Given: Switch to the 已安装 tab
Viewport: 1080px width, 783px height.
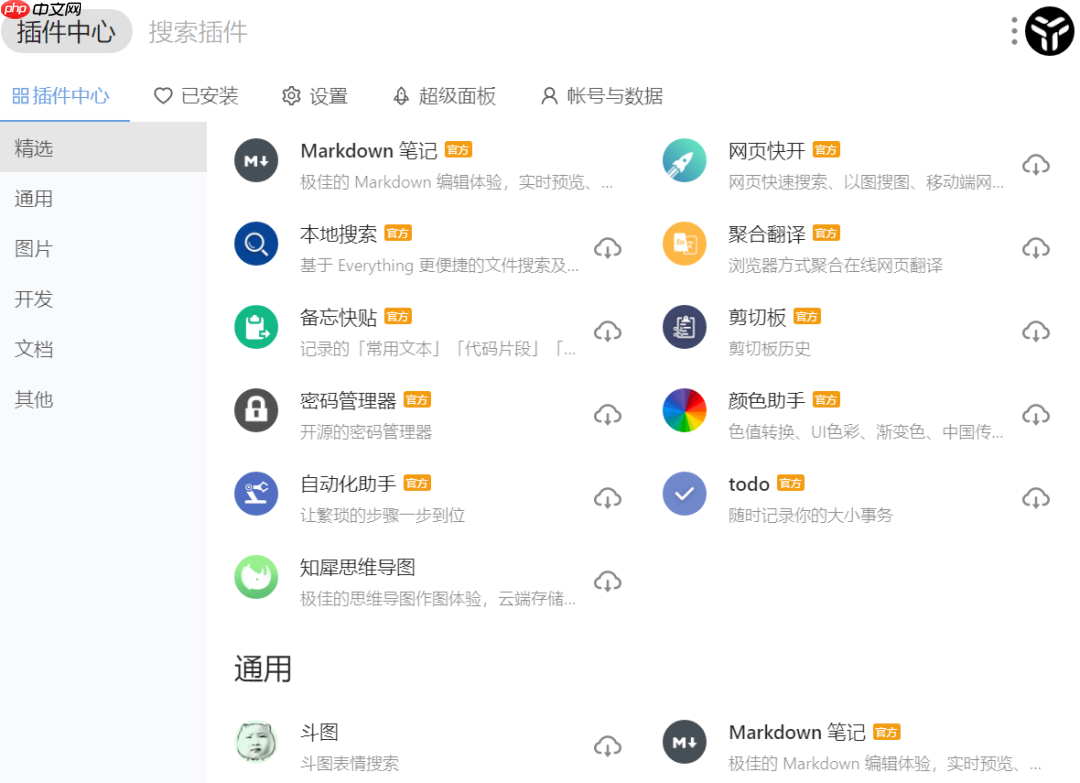Looking at the screenshot, I should point(196,96).
